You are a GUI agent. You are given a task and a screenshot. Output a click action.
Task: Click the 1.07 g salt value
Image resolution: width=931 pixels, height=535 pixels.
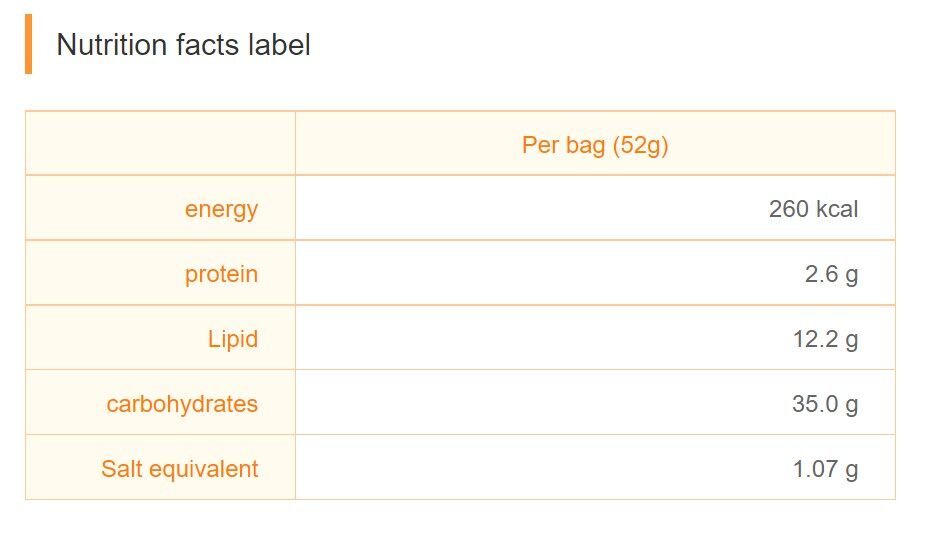pyautogui.click(x=825, y=468)
